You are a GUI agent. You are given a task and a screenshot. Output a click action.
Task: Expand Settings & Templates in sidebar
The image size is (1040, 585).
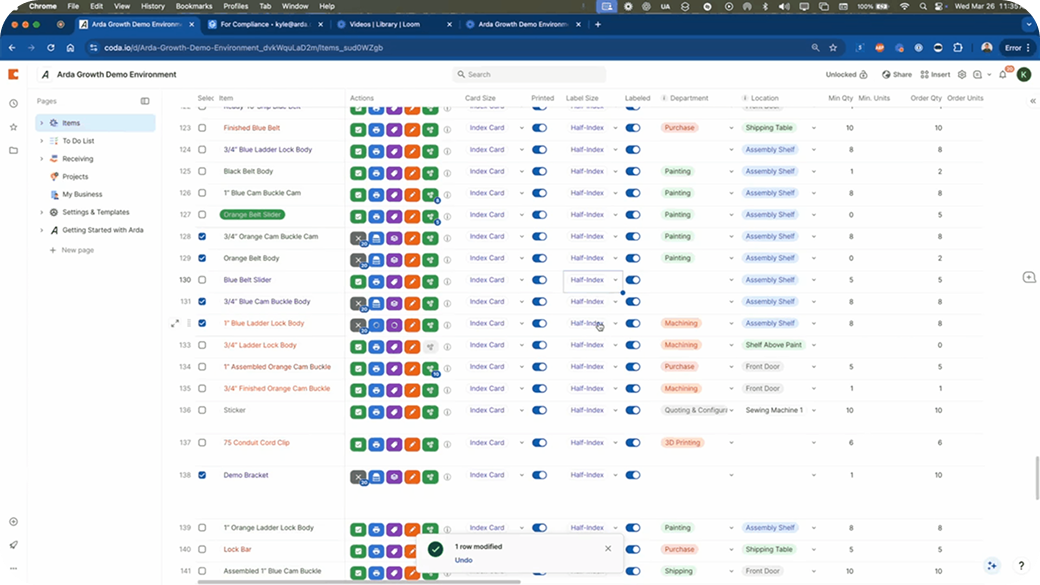point(41,212)
